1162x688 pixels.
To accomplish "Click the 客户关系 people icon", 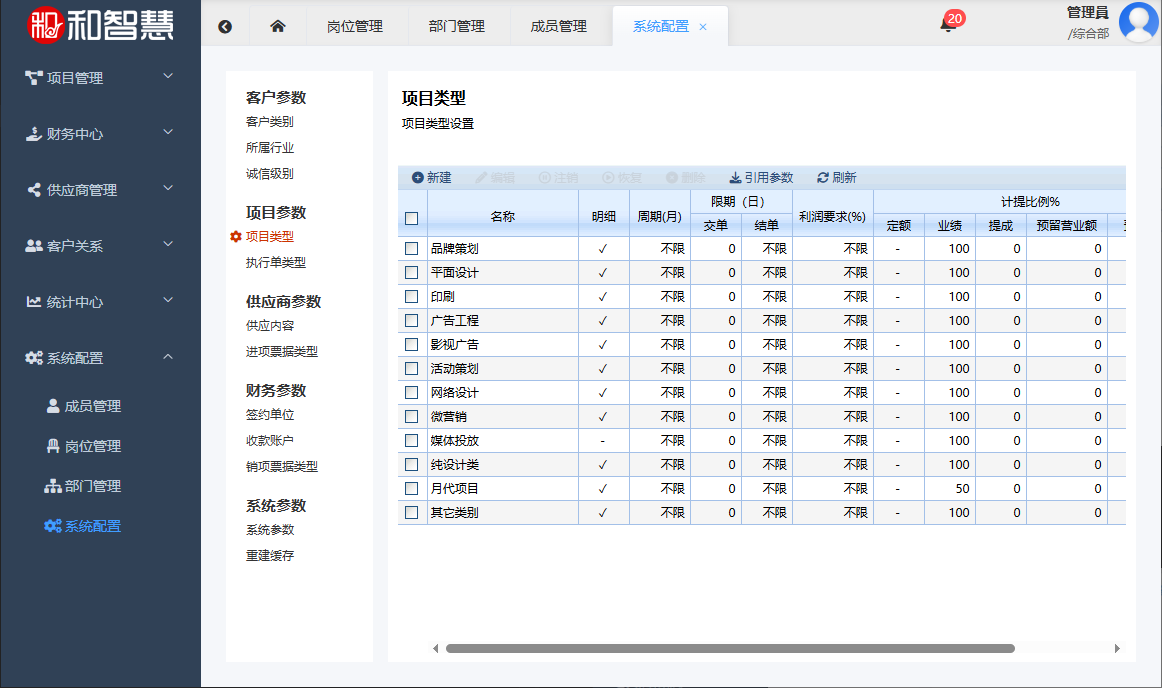I will (33, 245).
